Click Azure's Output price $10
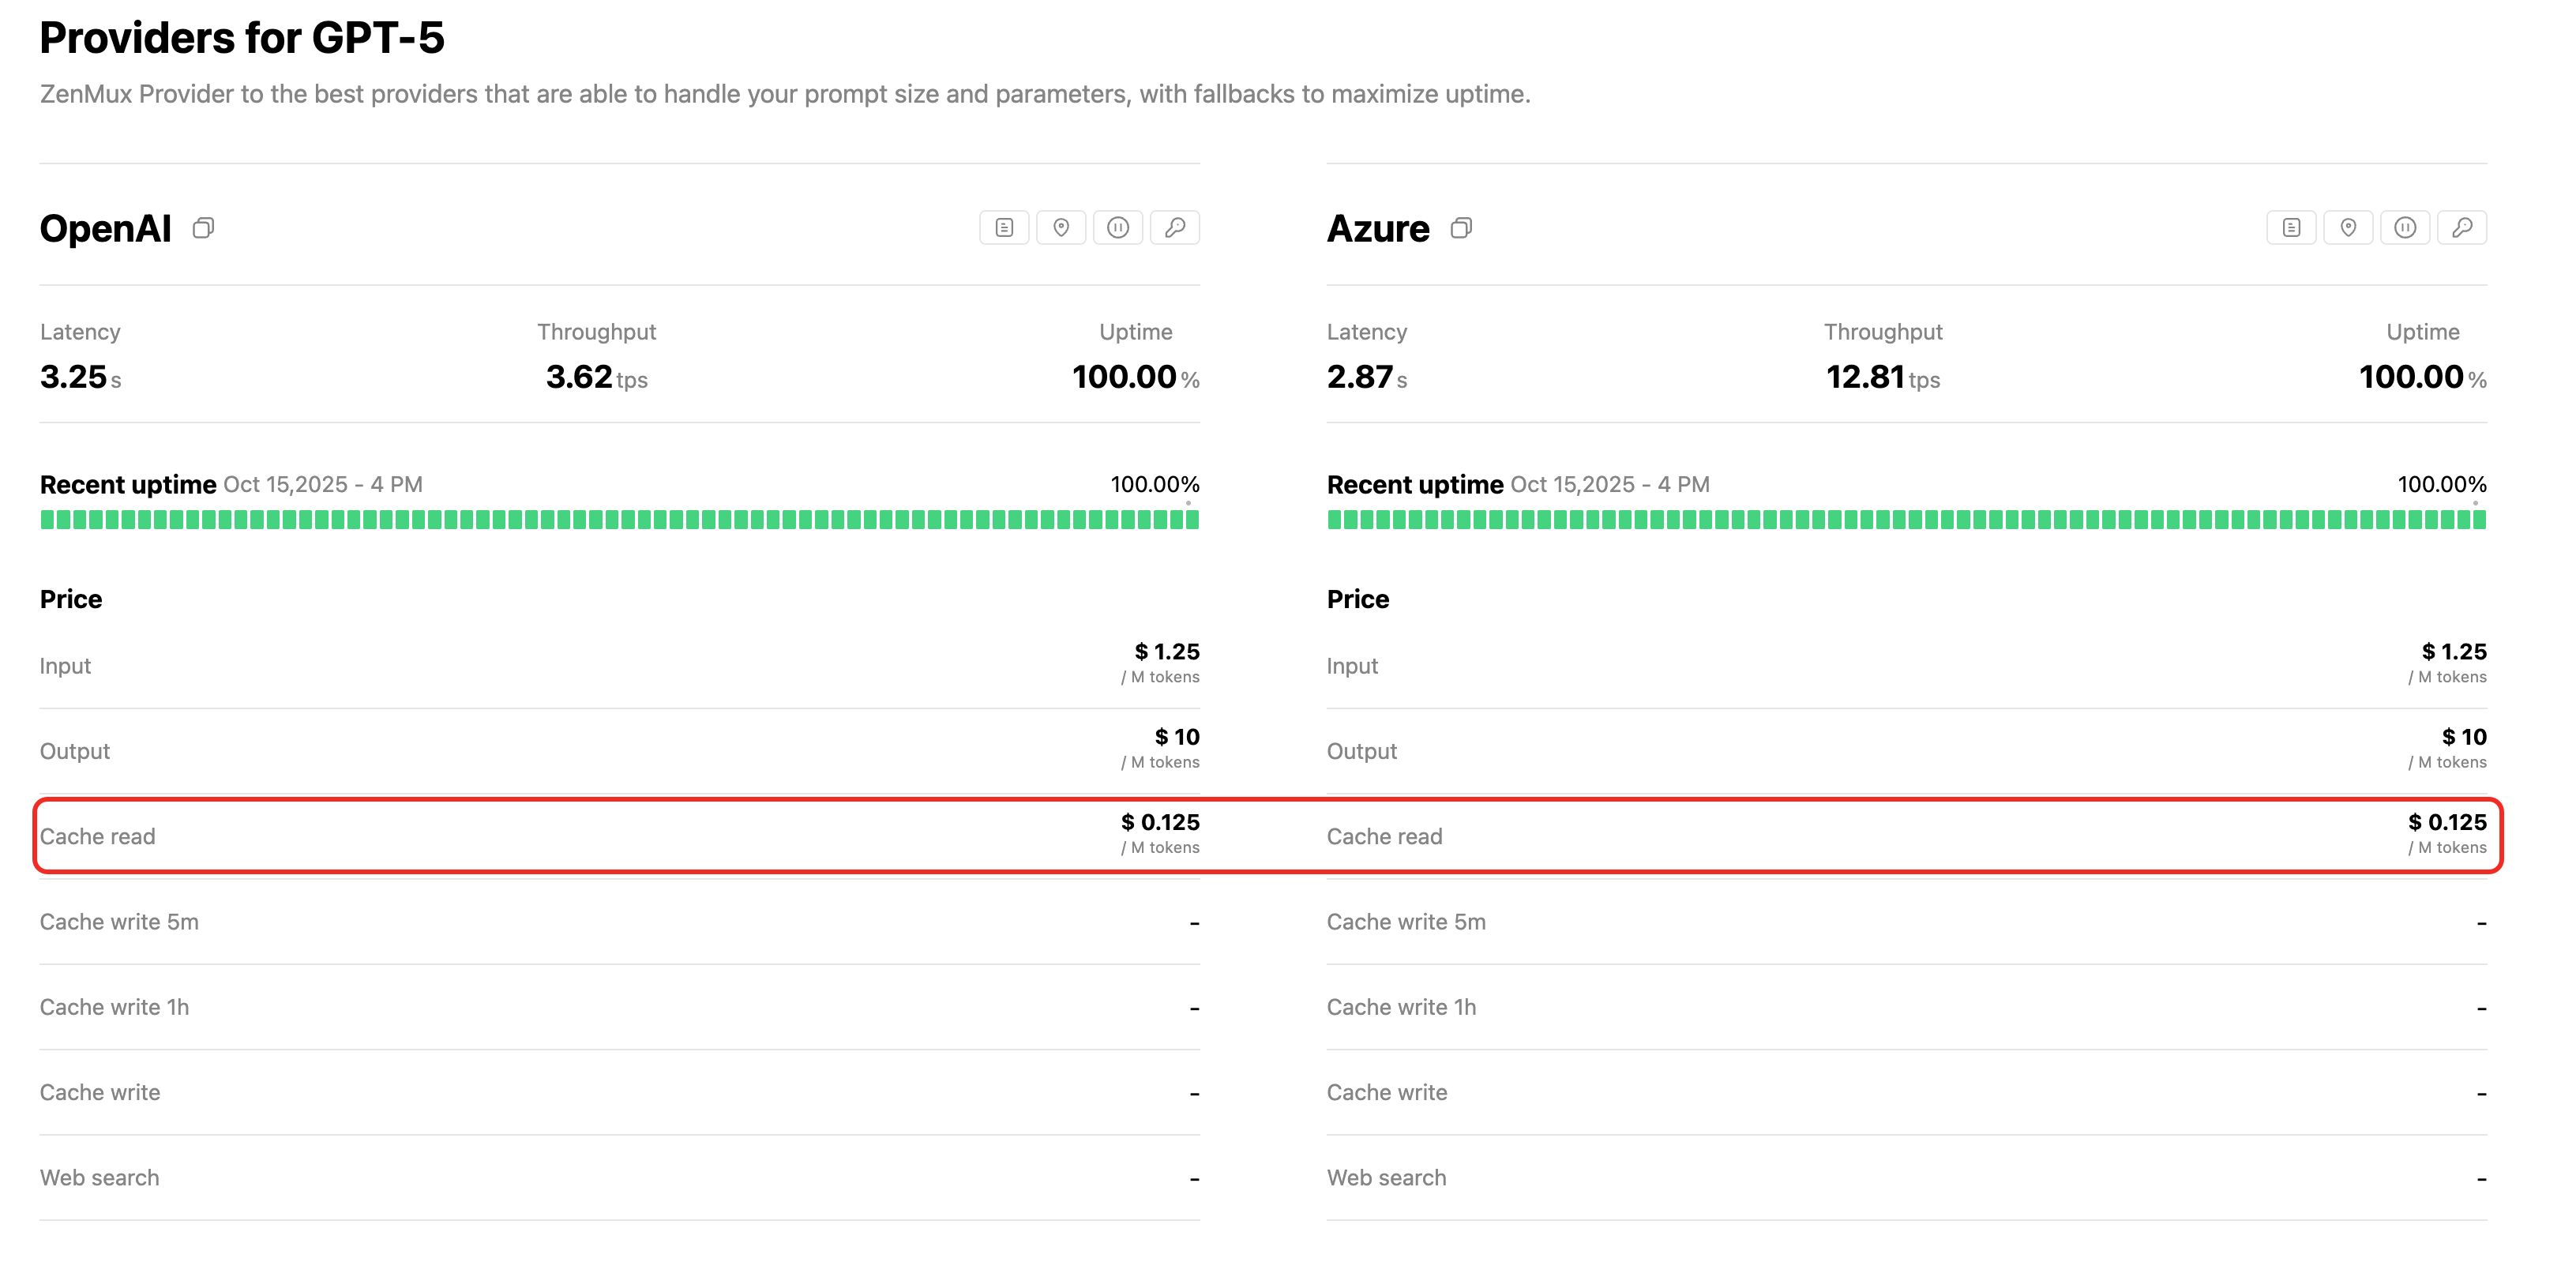Viewport: 2576px width, 1262px height. point(2463,737)
